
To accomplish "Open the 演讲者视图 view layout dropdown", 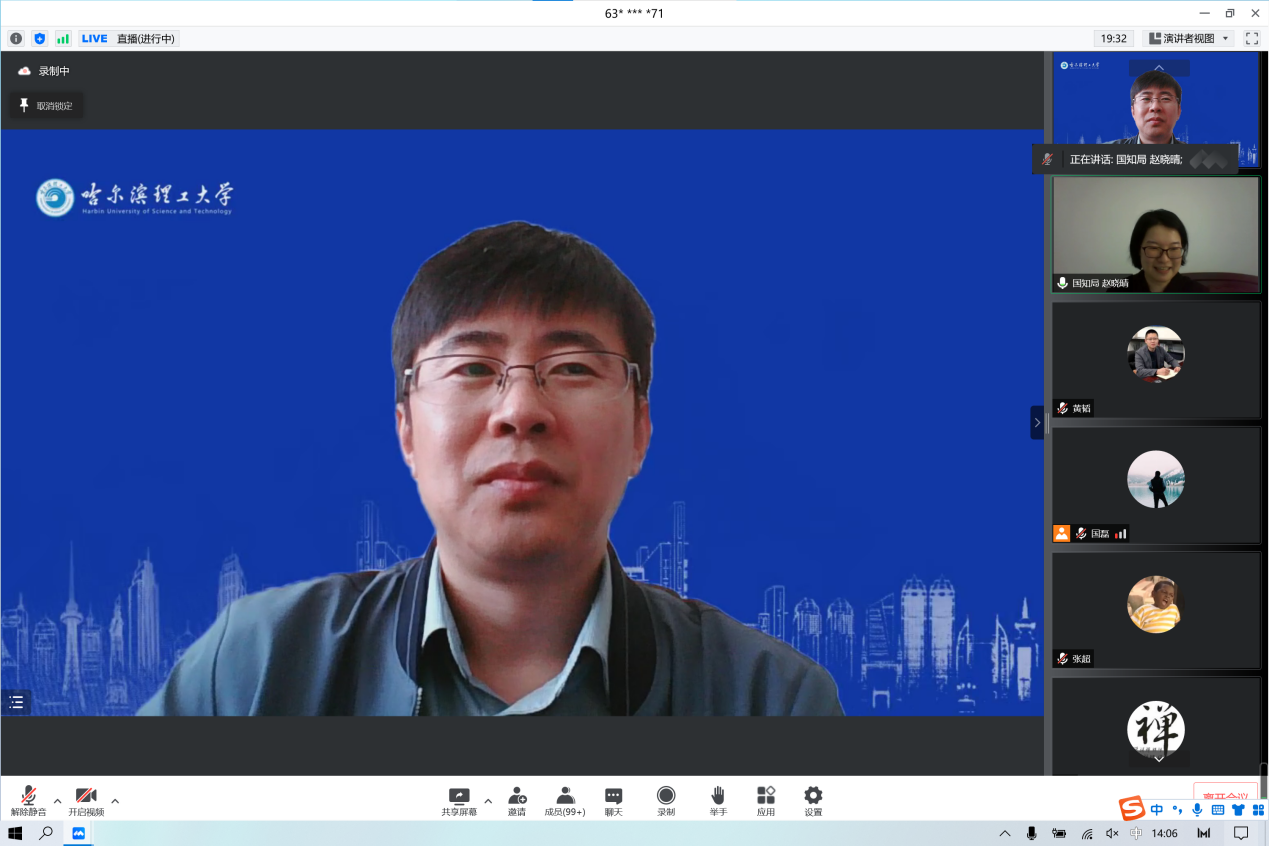I will click(x=1188, y=39).
